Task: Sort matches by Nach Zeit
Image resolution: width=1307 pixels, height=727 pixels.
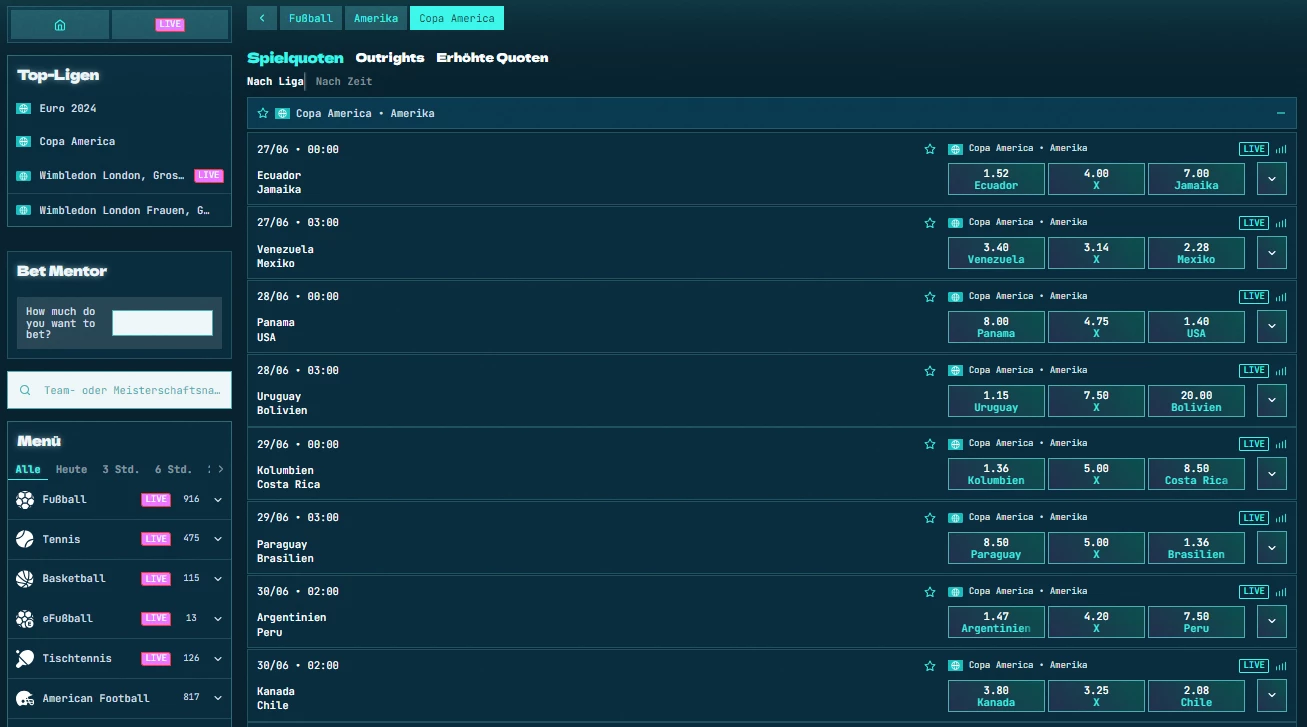Action: (344, 81)
